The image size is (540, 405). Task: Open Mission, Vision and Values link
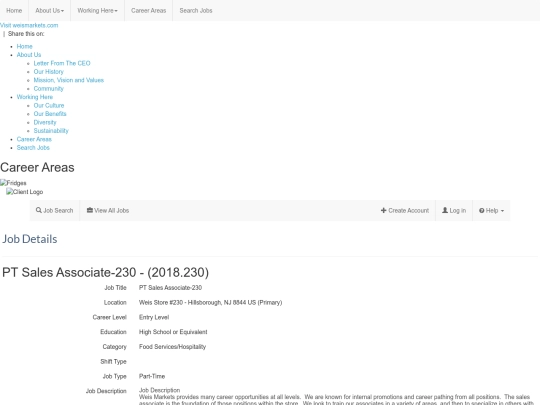point(69,80)
